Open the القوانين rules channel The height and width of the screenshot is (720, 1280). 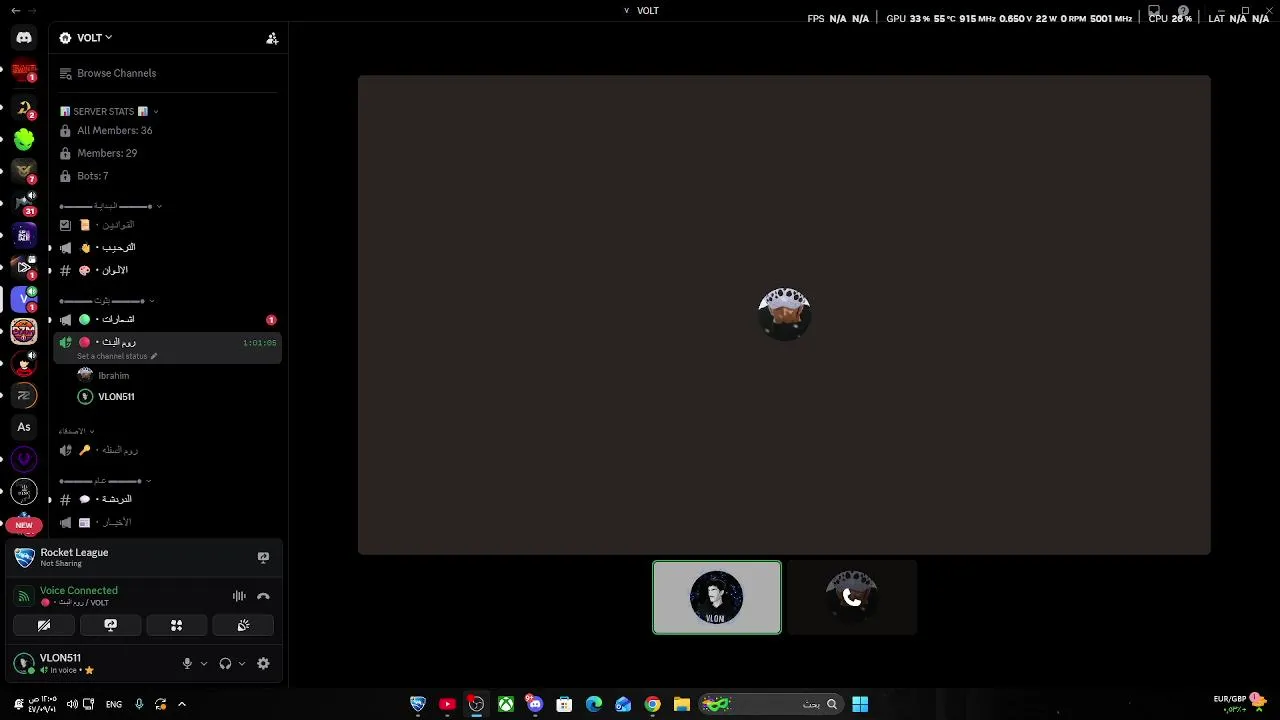[x=167, y=225]
